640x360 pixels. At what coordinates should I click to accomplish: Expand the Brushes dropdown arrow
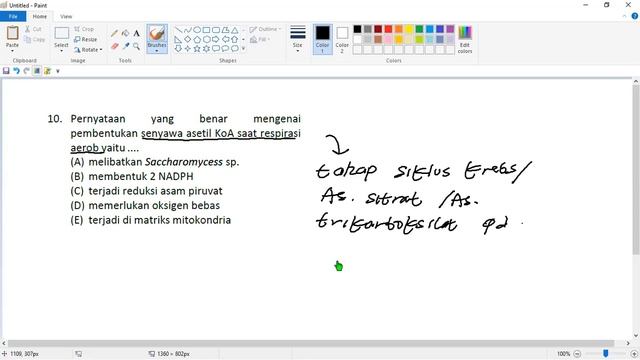[x=157, y=51]
